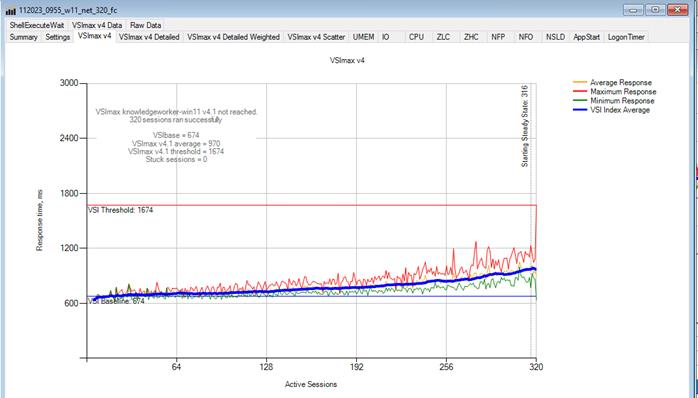Click the 'Active Sessions' axis label
Image resolution: width=698 pixels, height=398 pixels.
[x=311, y=384]
